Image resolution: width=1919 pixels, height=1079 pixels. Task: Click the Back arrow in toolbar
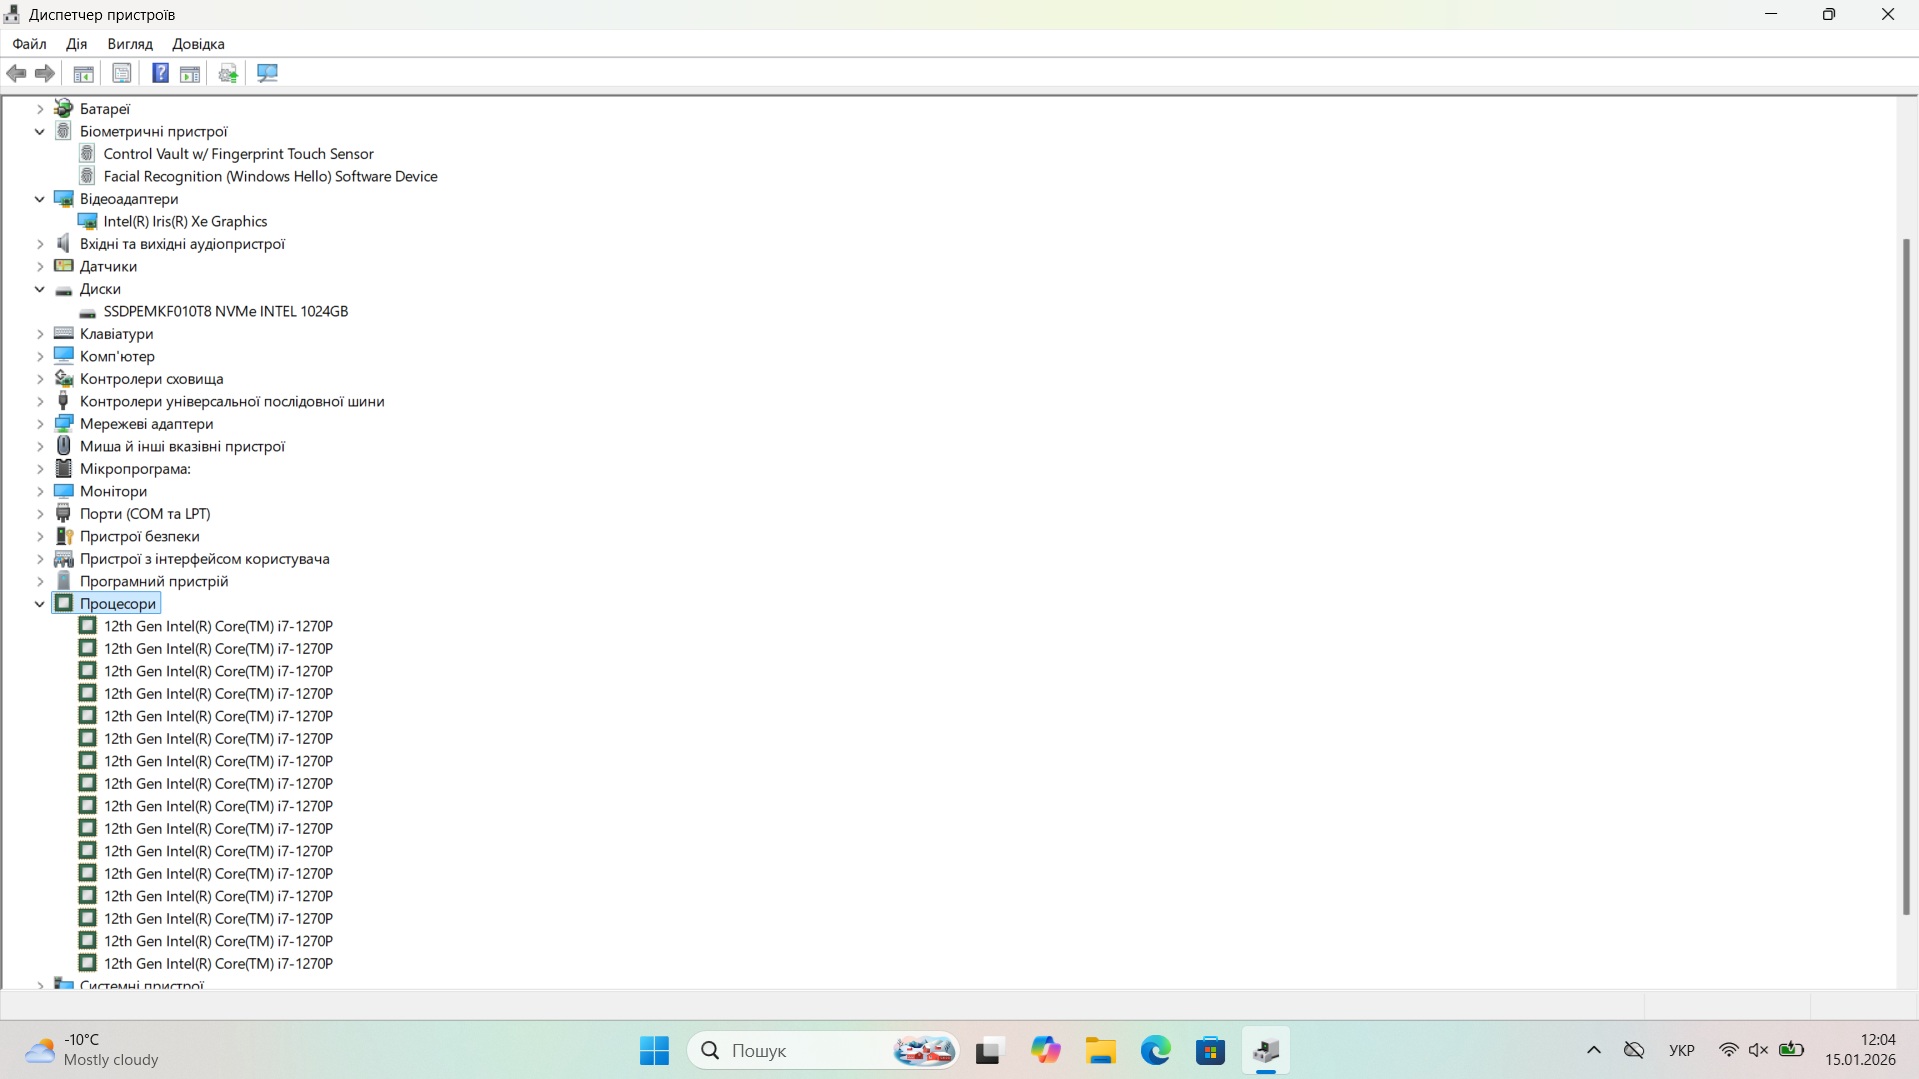click(x=16, y=73)
